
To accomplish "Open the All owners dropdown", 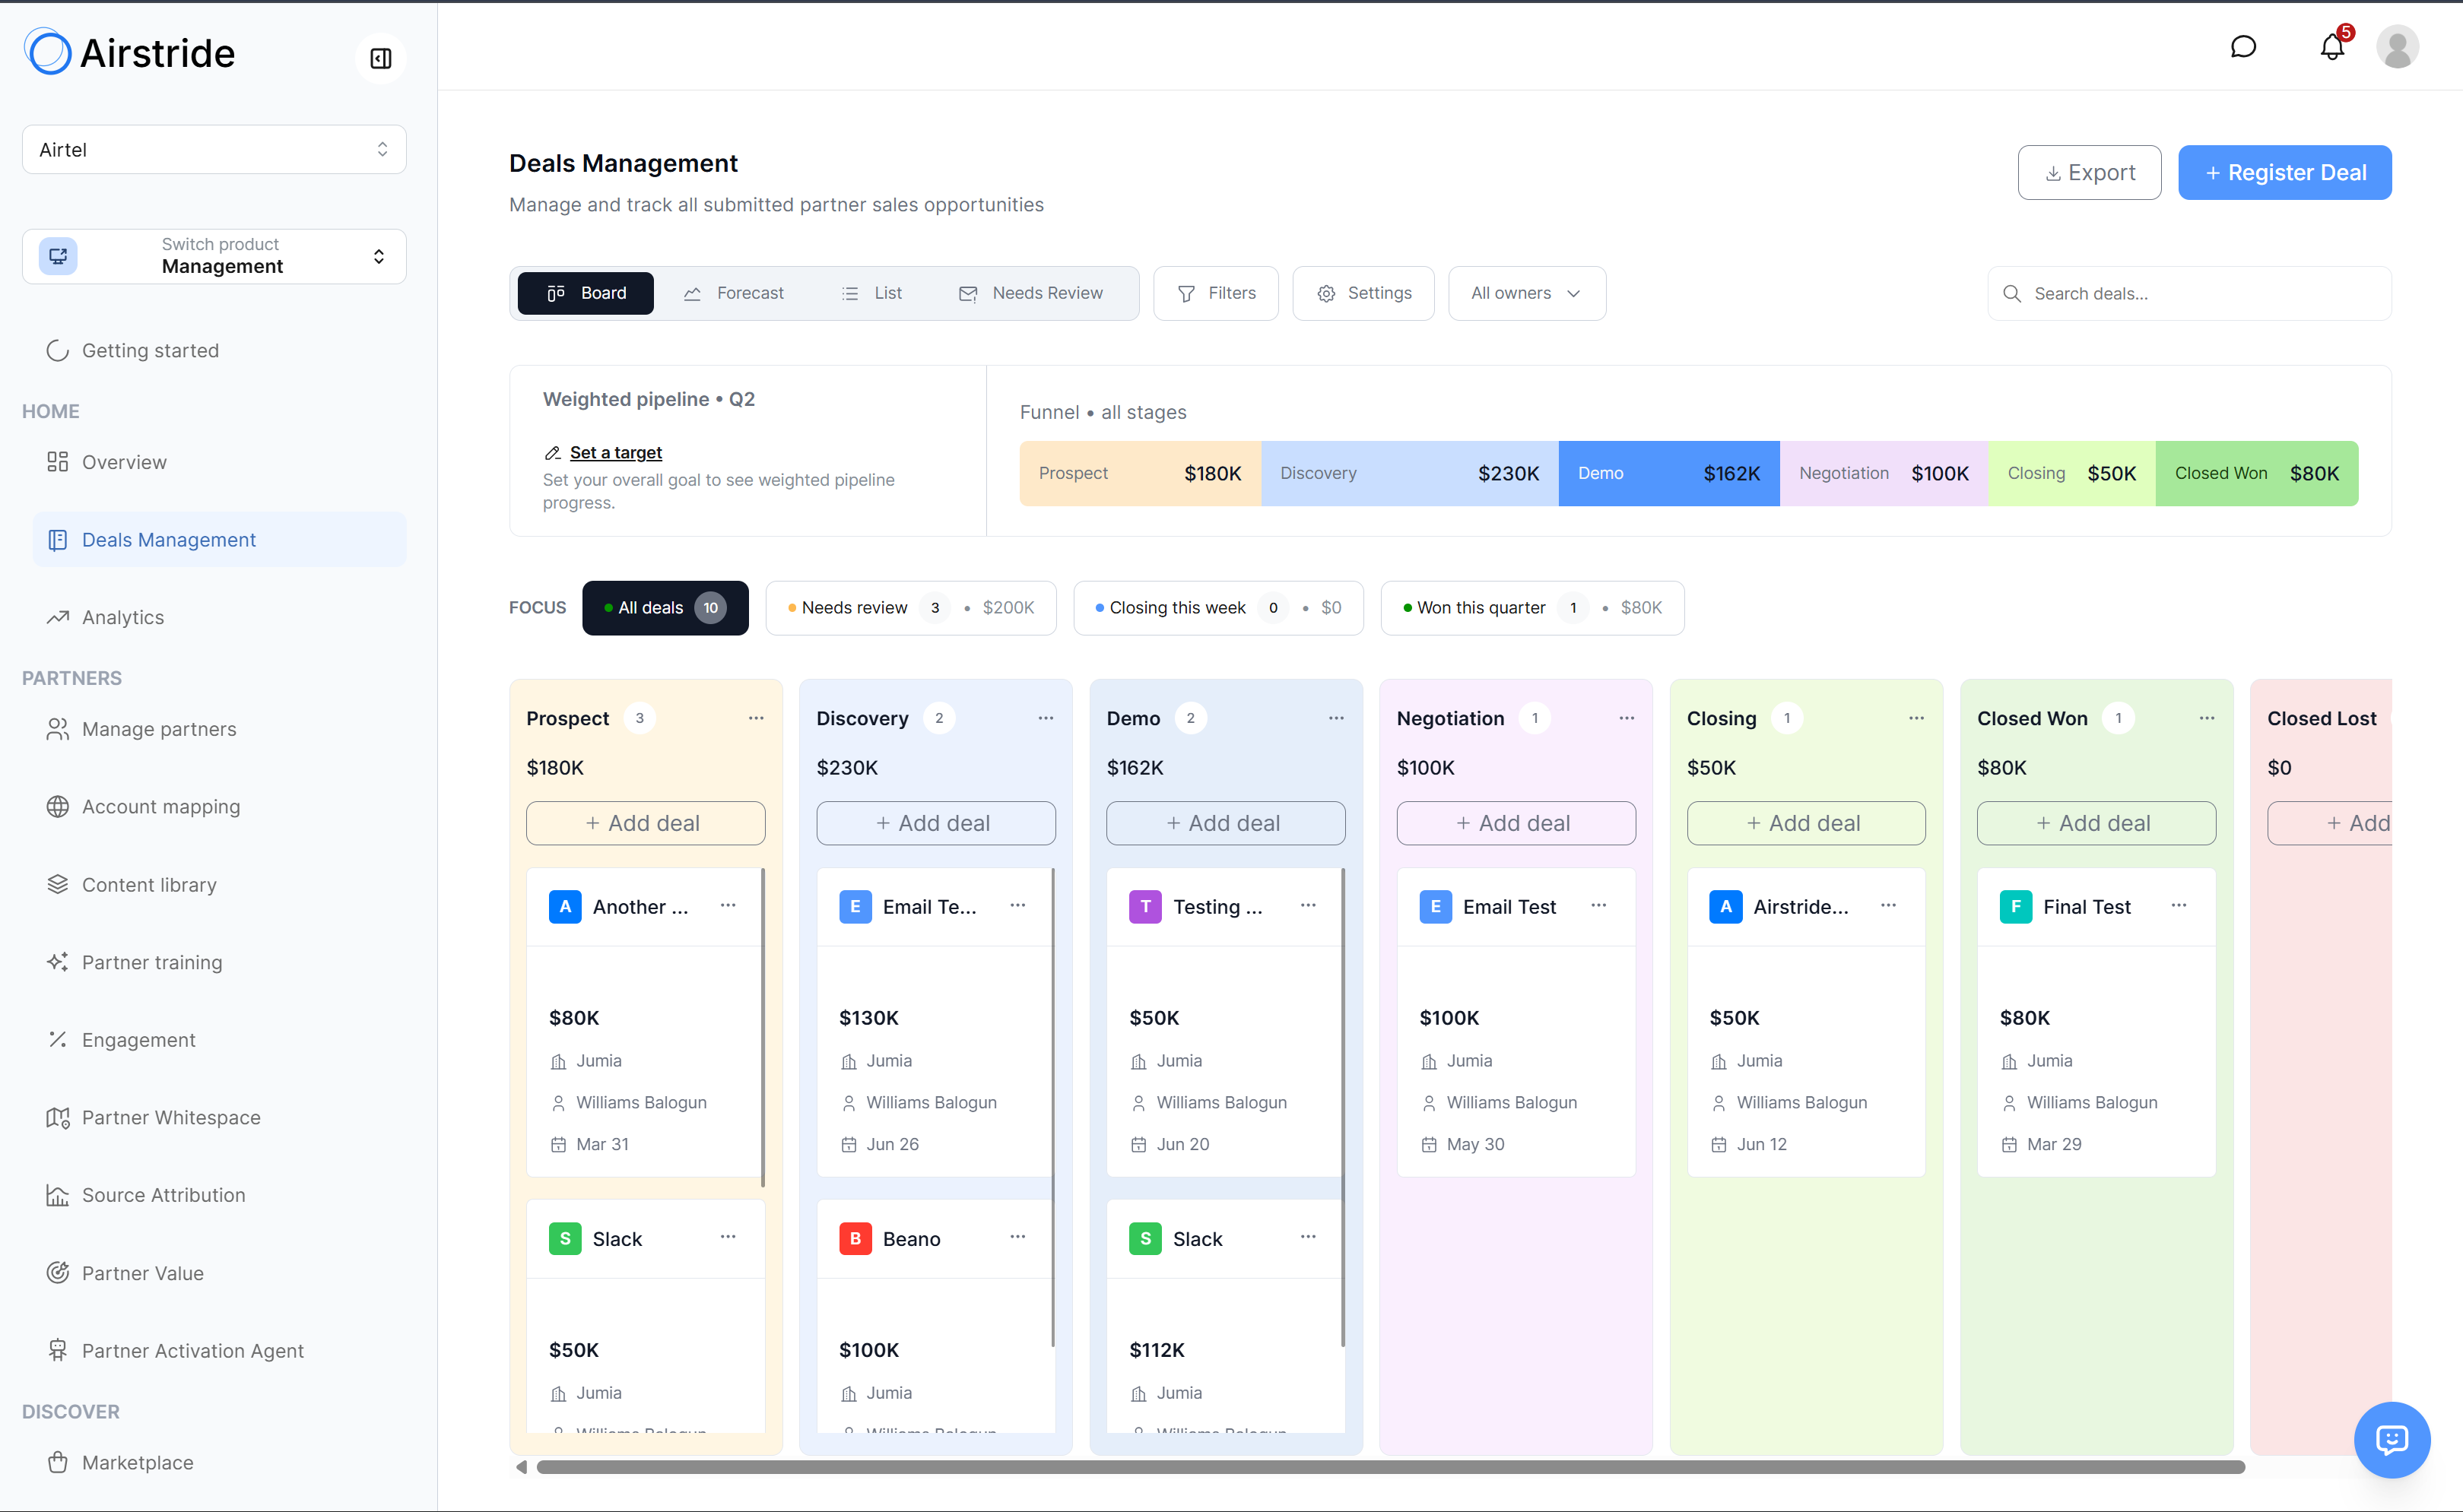I will click(x=1527, y=293).
